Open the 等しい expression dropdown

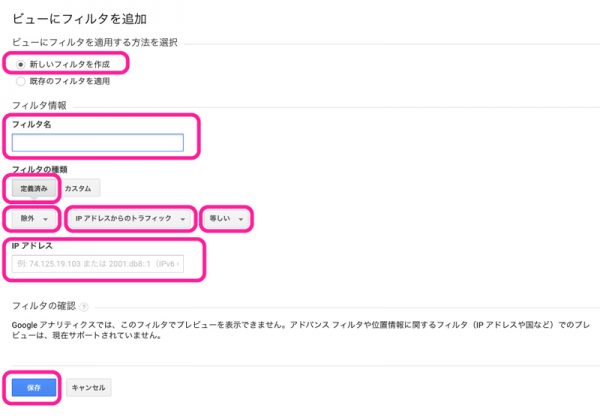click(226, 219)
